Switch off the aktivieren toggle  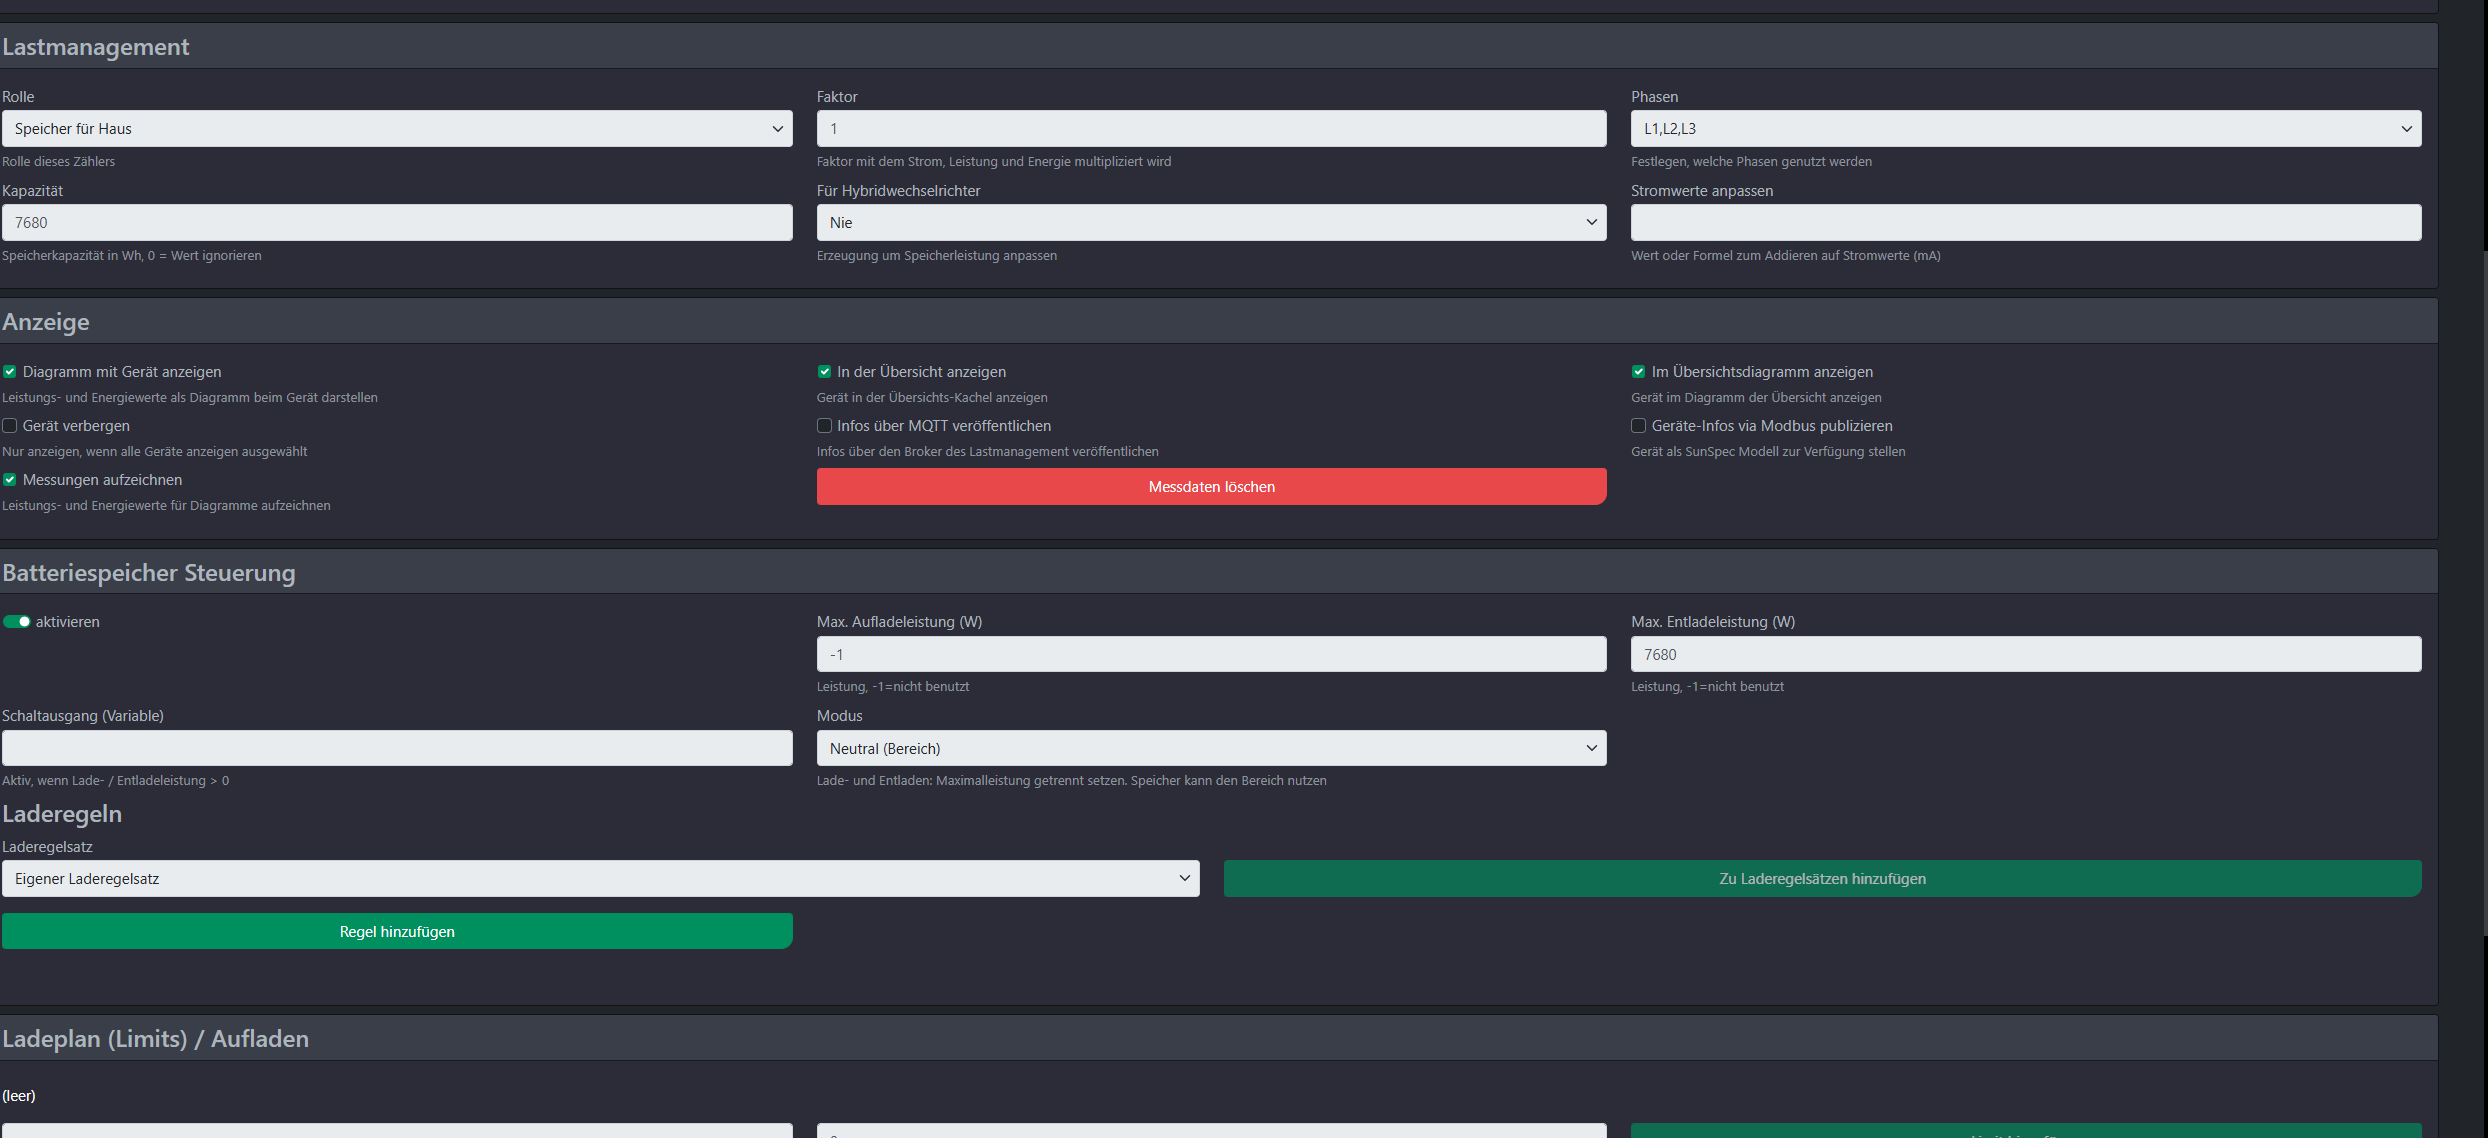[x=17, y=622]
